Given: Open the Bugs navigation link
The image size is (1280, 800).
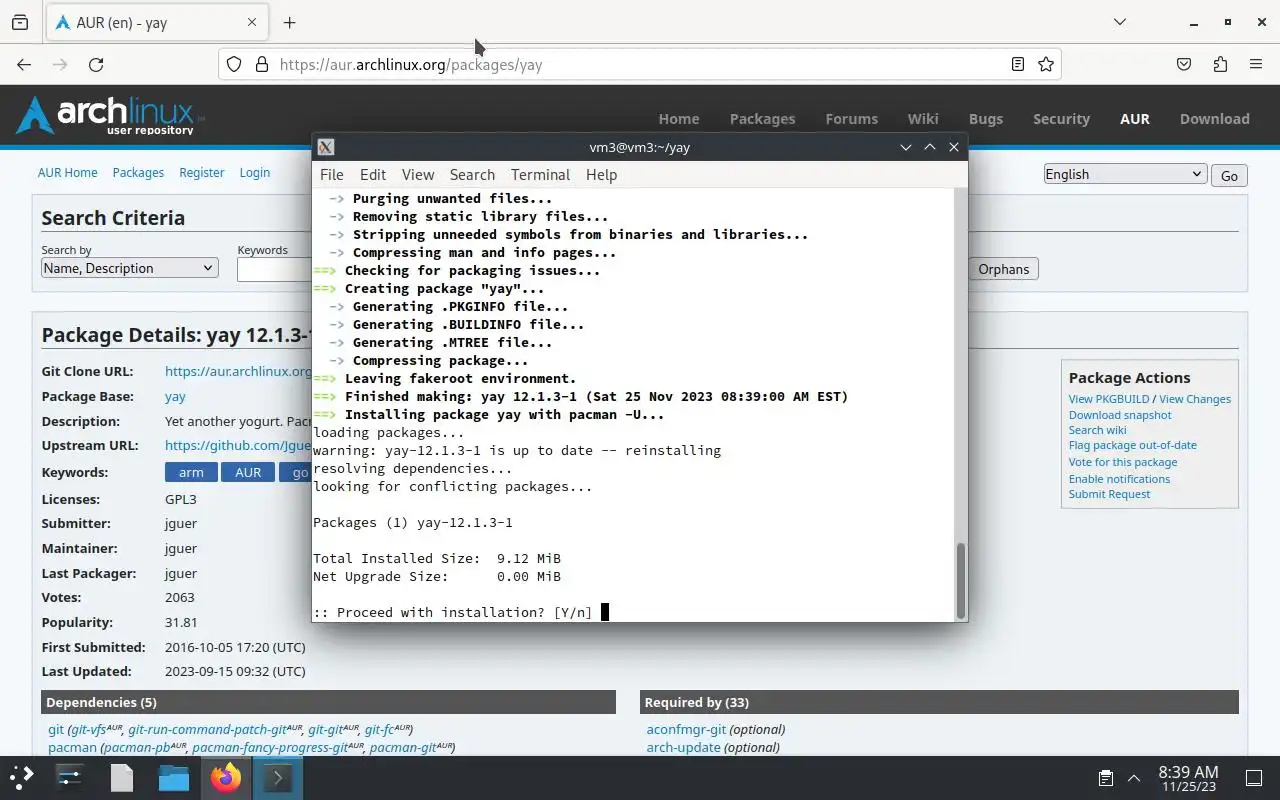Looking at the screenshot, I should pyautogui.click(x=985, y=118).
